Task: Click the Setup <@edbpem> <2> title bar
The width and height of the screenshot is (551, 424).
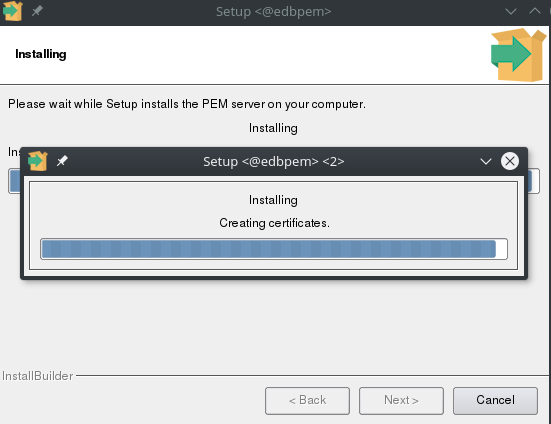Action: point(274,161)
